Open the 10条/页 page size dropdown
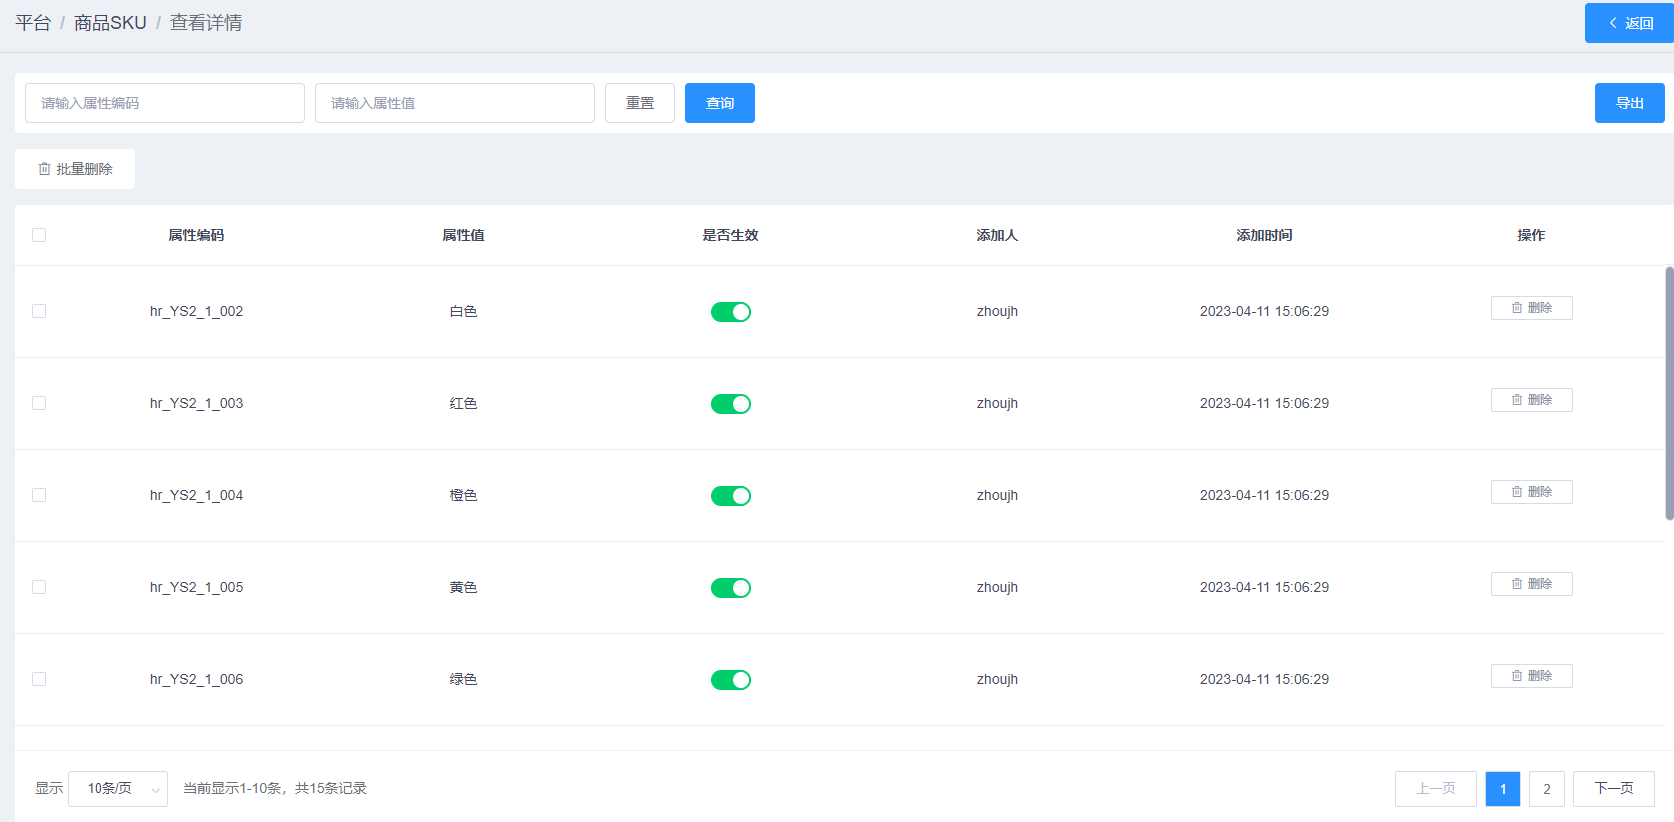Screen dimensions: 1674x822 pos(118,789)
